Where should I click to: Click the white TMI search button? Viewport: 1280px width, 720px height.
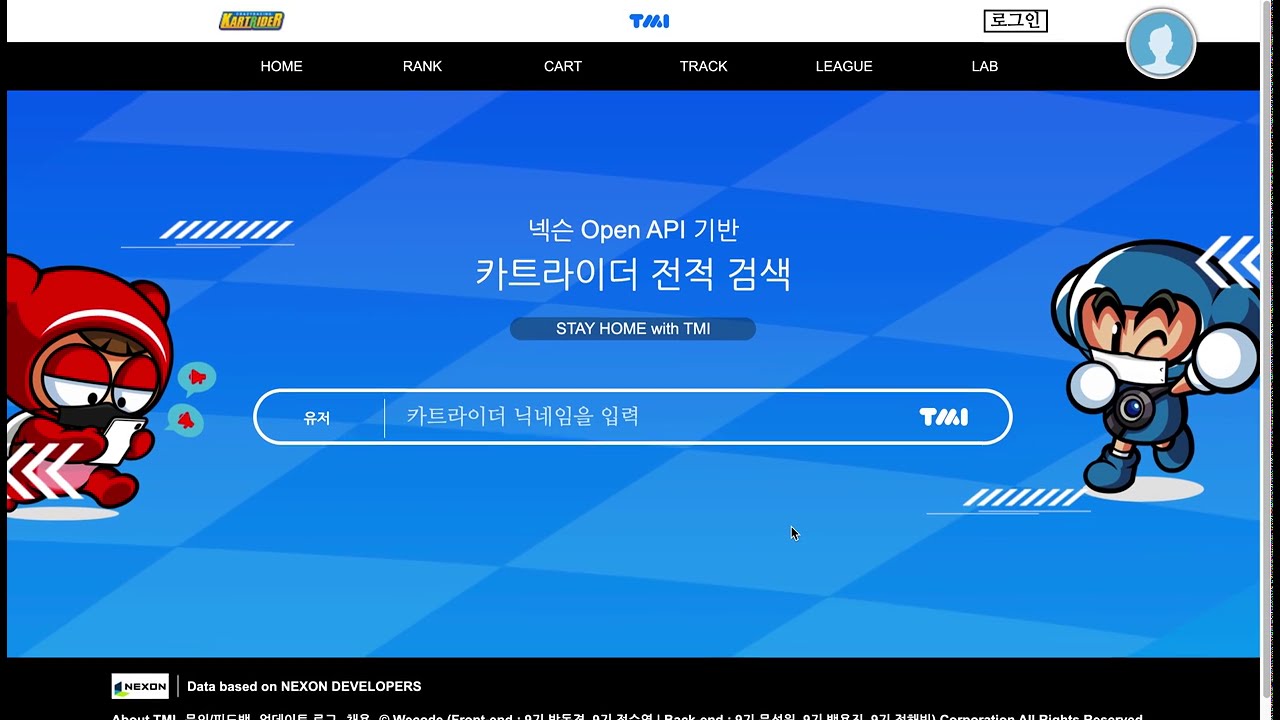943,417
